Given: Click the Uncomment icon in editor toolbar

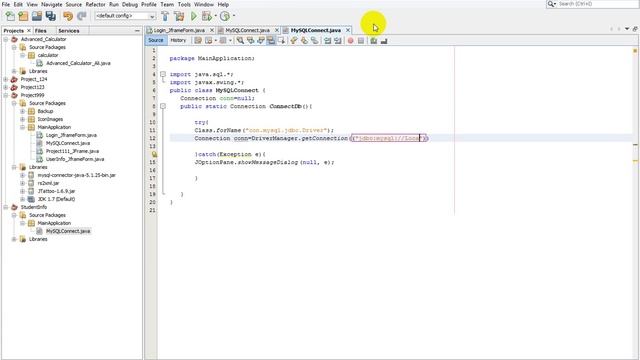Looking at the screenshot, I should (384, 40).
